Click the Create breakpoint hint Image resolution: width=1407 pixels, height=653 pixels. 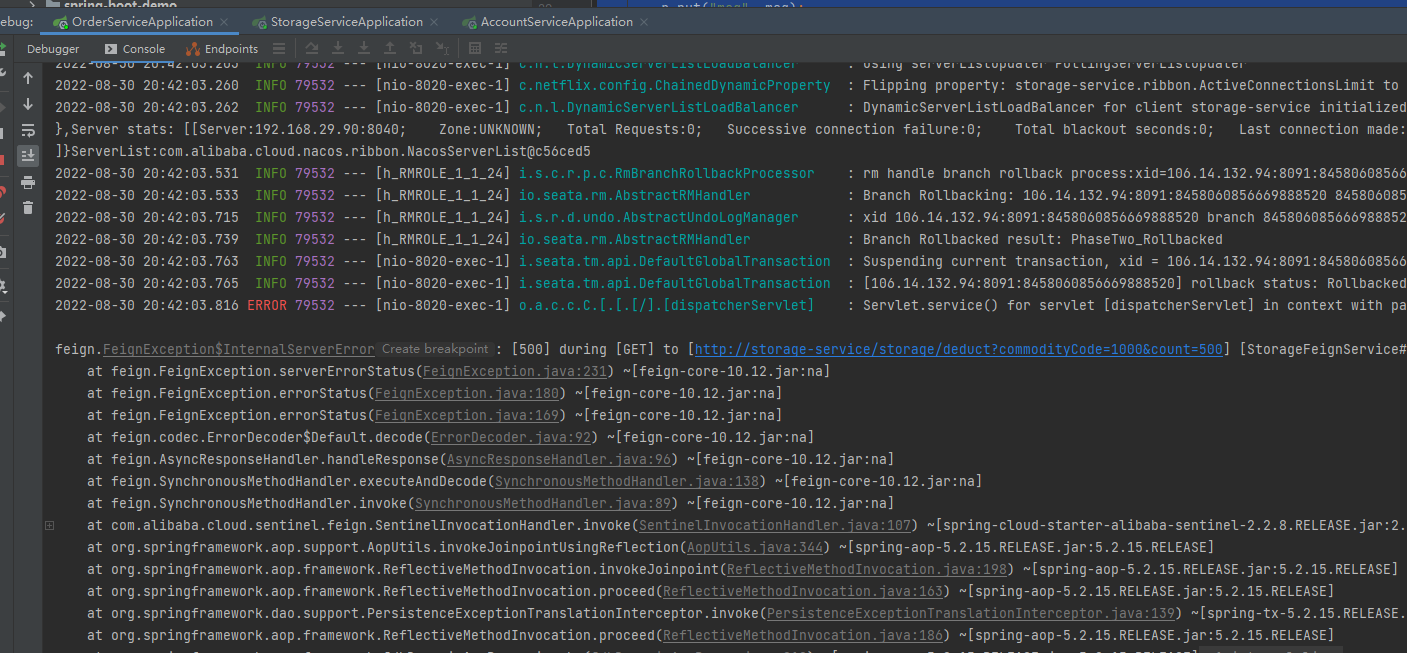point(435,349)
